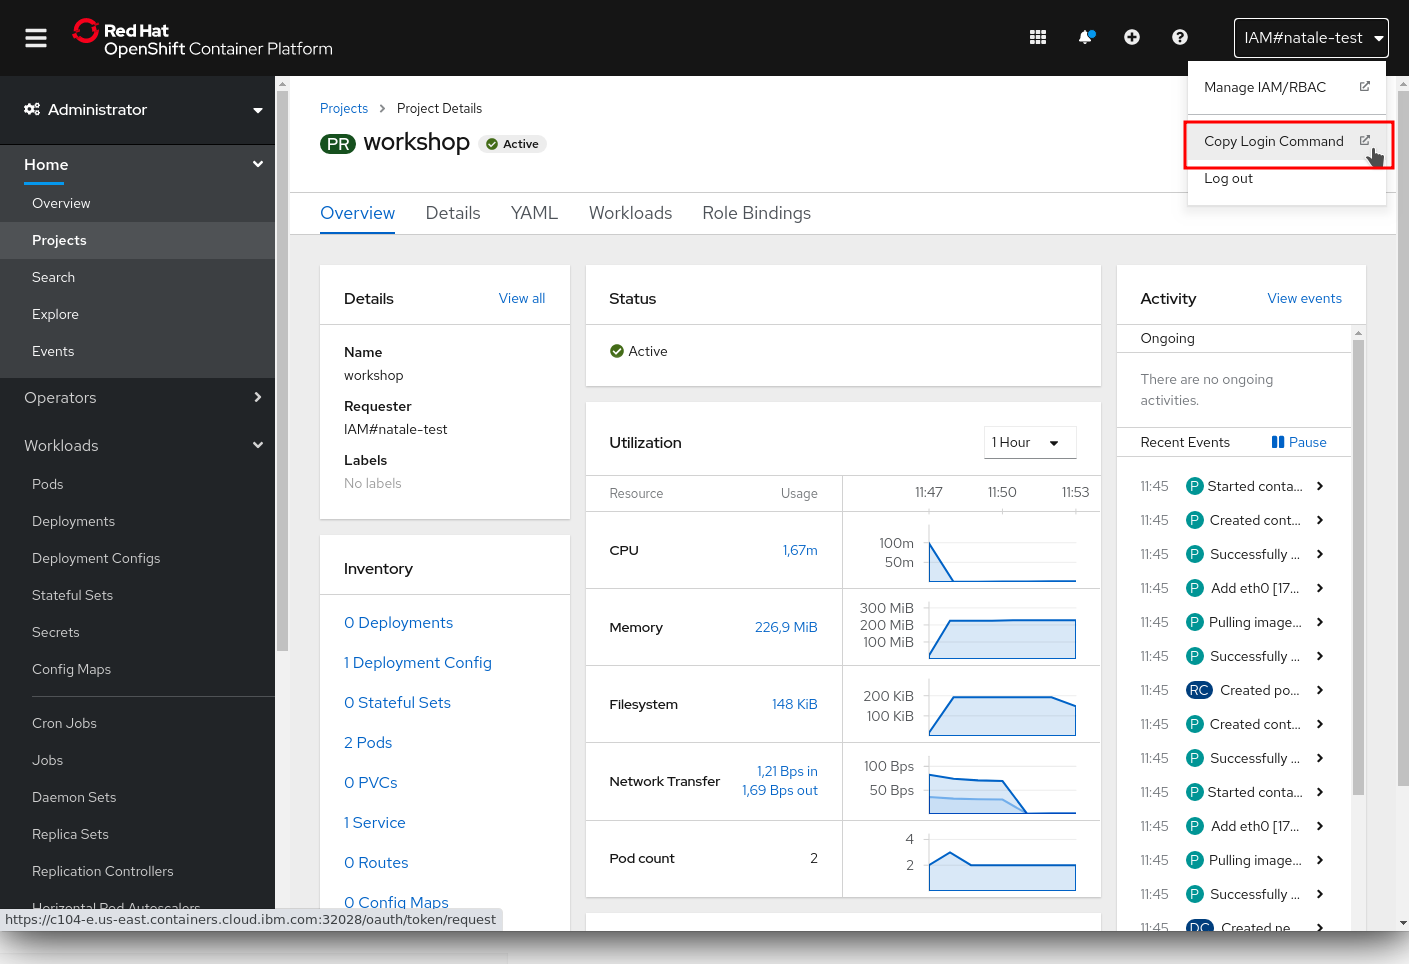Click the notifications bell icon
The image size is (1409, 964).
pos(1085,37)
